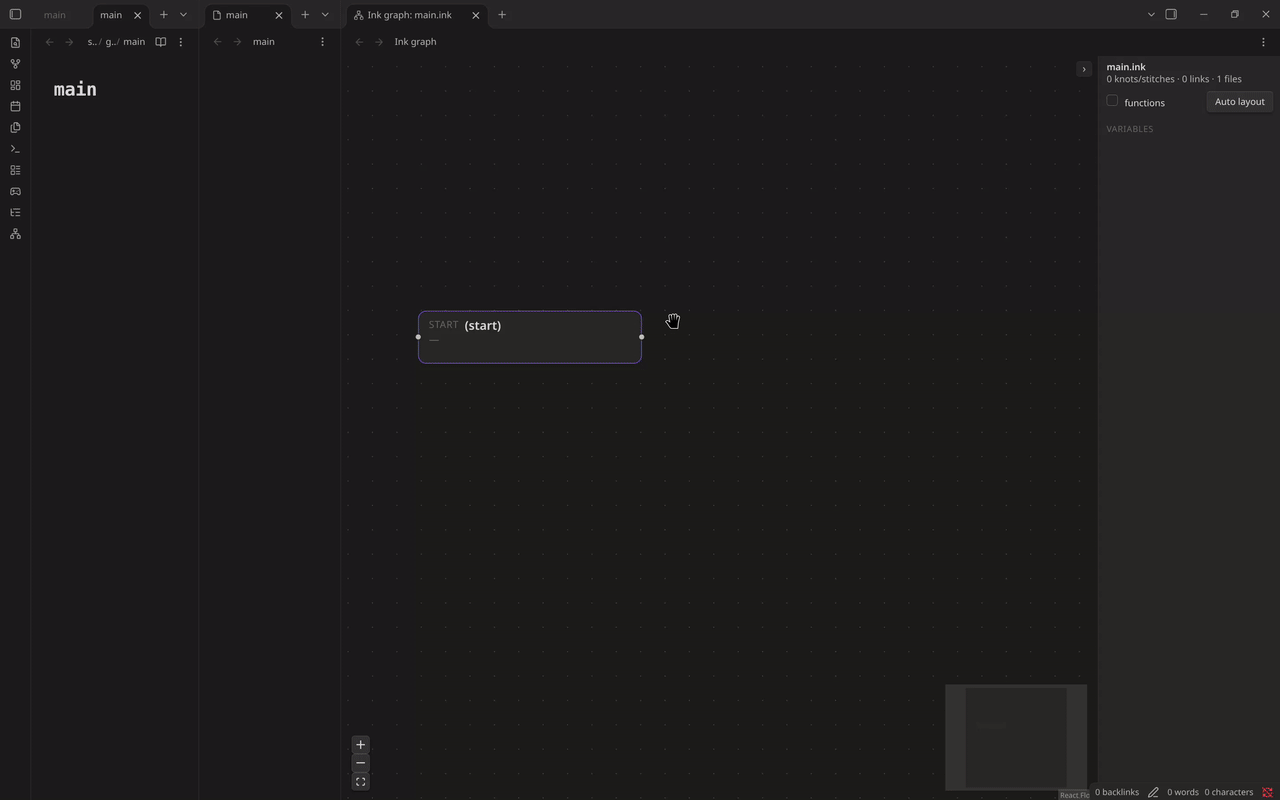Viewport: 1280px width, 800px height.
Task: Click the gamepad ribbon icon
Action: 15,191
